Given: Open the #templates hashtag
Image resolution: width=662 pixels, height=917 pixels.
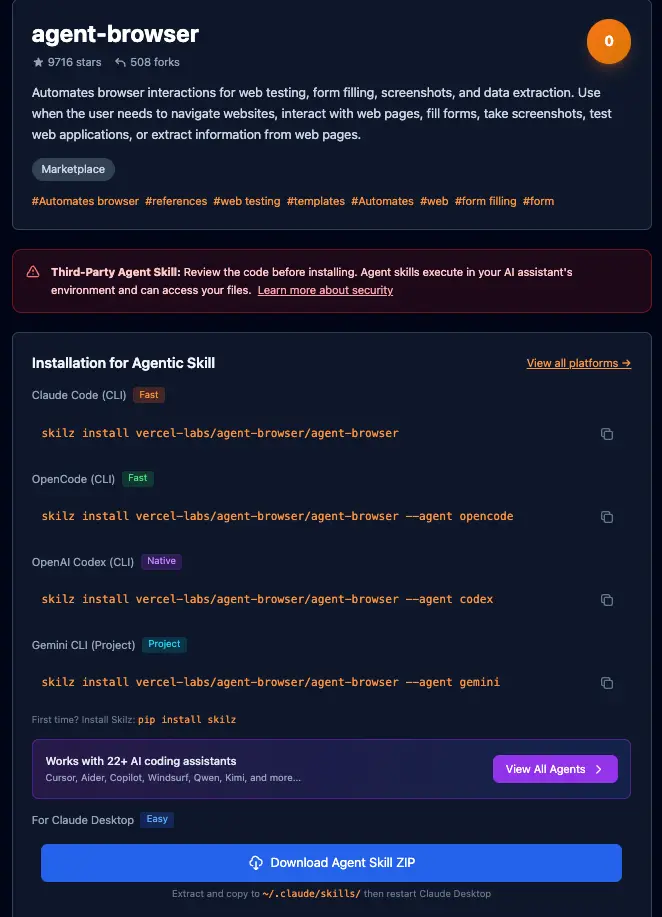Looking at the screenshot, I should pos(315,201).
